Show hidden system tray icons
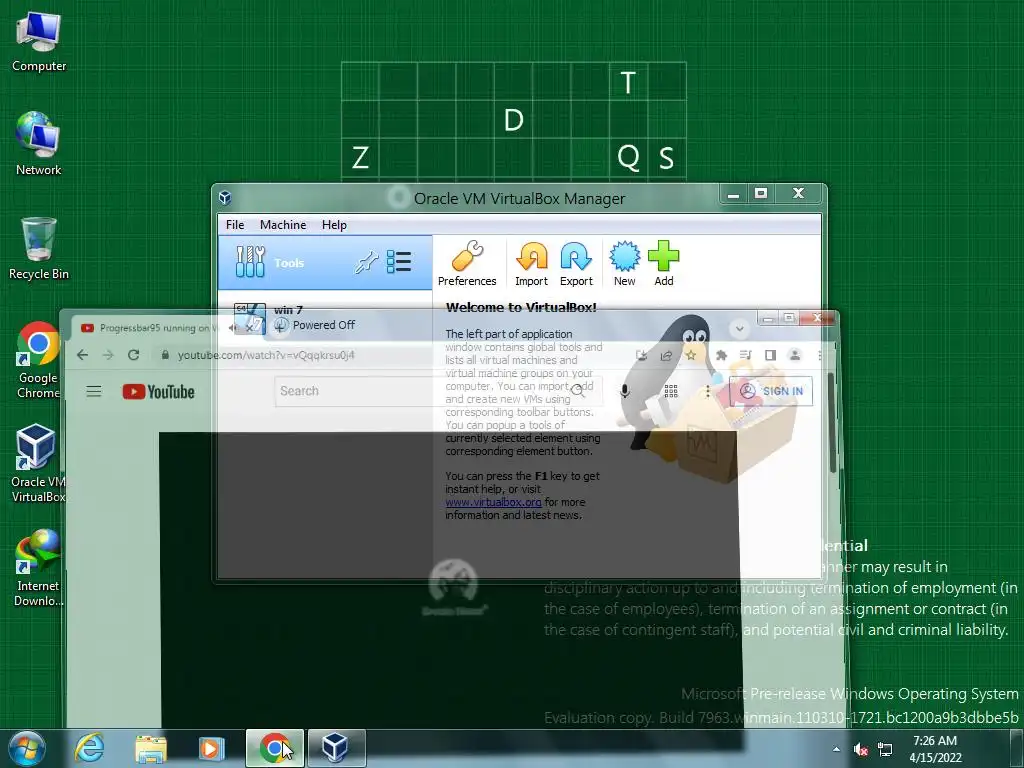The image size is (1024, 768). click(836, 749)
